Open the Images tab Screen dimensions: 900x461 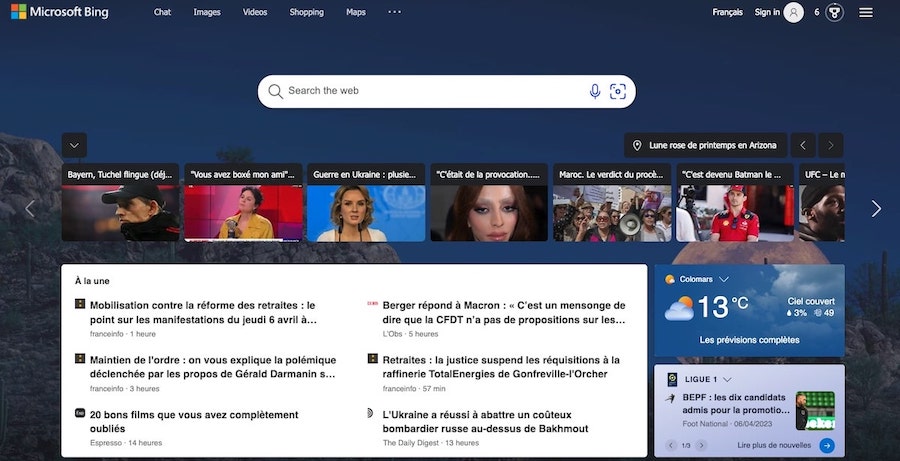coord(207,12)
